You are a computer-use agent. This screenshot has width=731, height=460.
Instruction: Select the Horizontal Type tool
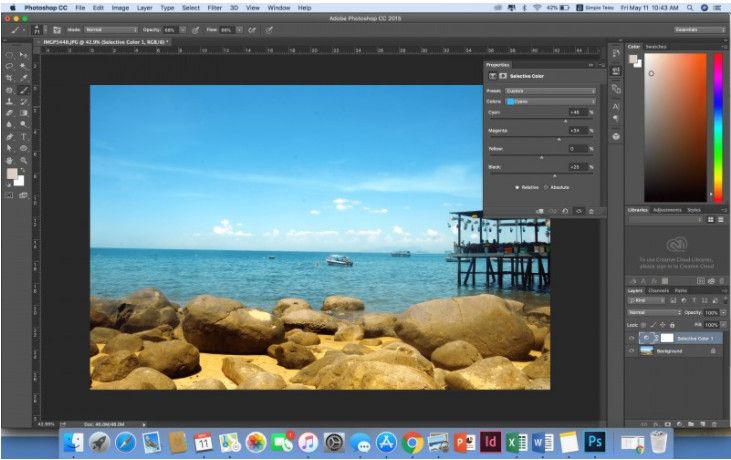[23, 137]
